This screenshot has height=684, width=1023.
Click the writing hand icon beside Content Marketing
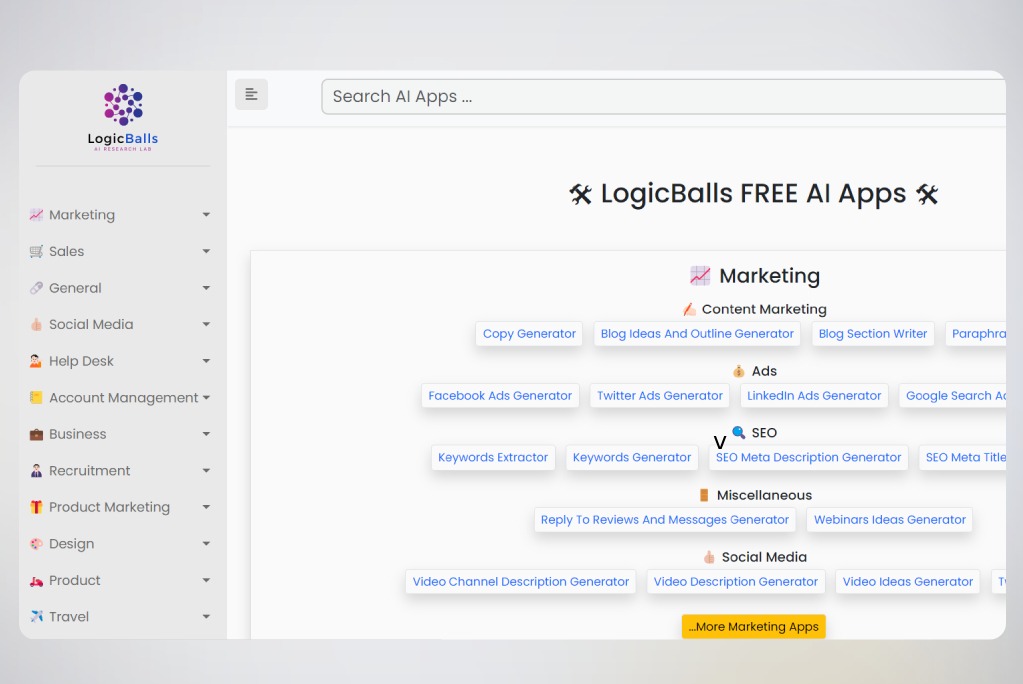(x=689, y=309)
